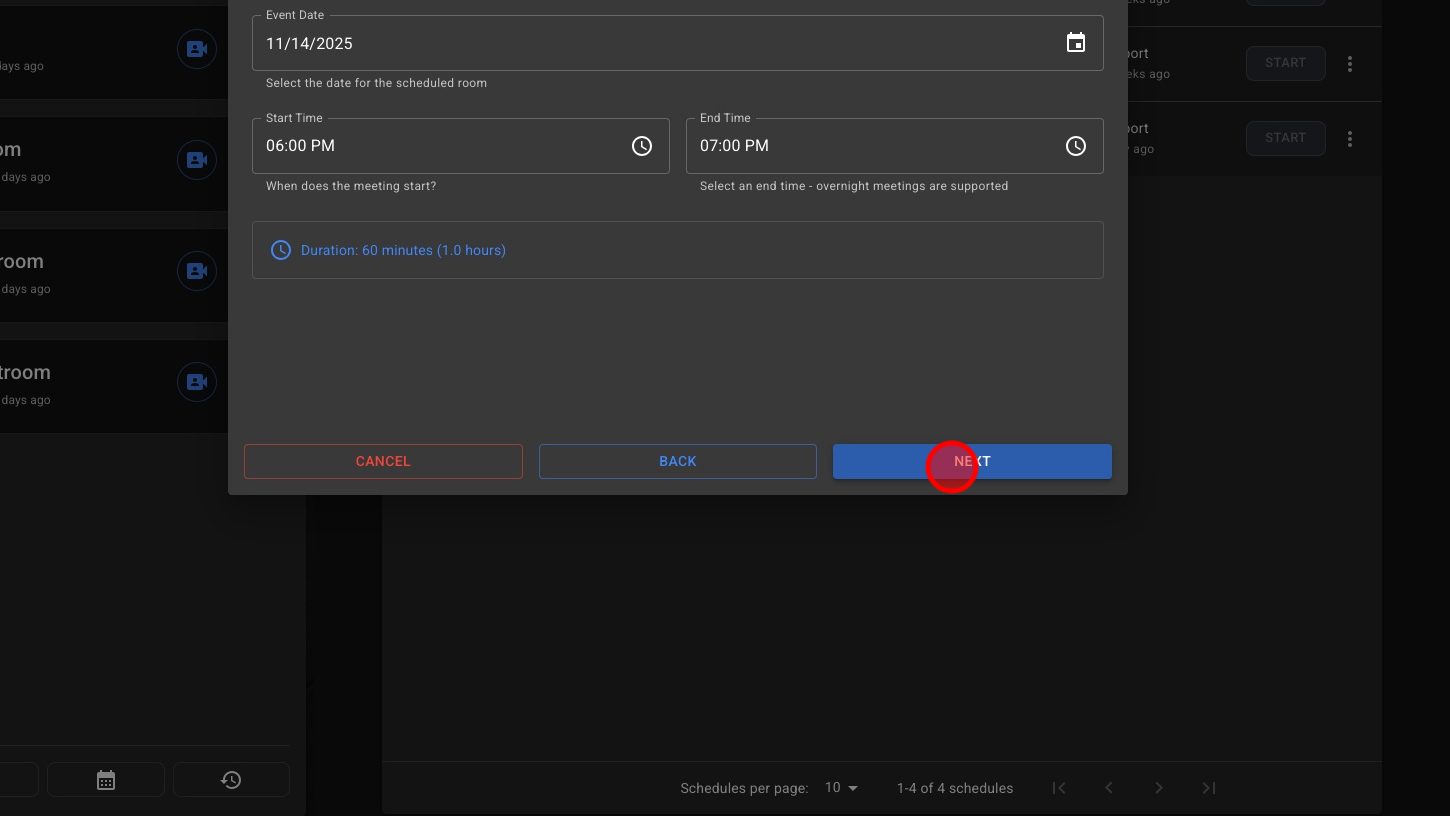The width and height of the screenshot is (1450, 816).
Task: Open the End Time clock picker icon
Action: tap(1075, 146)
